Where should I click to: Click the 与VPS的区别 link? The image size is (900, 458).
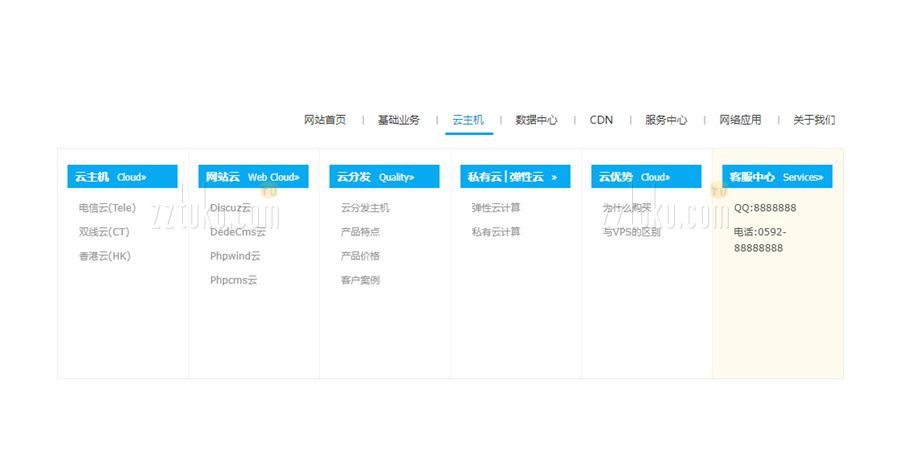[631, 232]
